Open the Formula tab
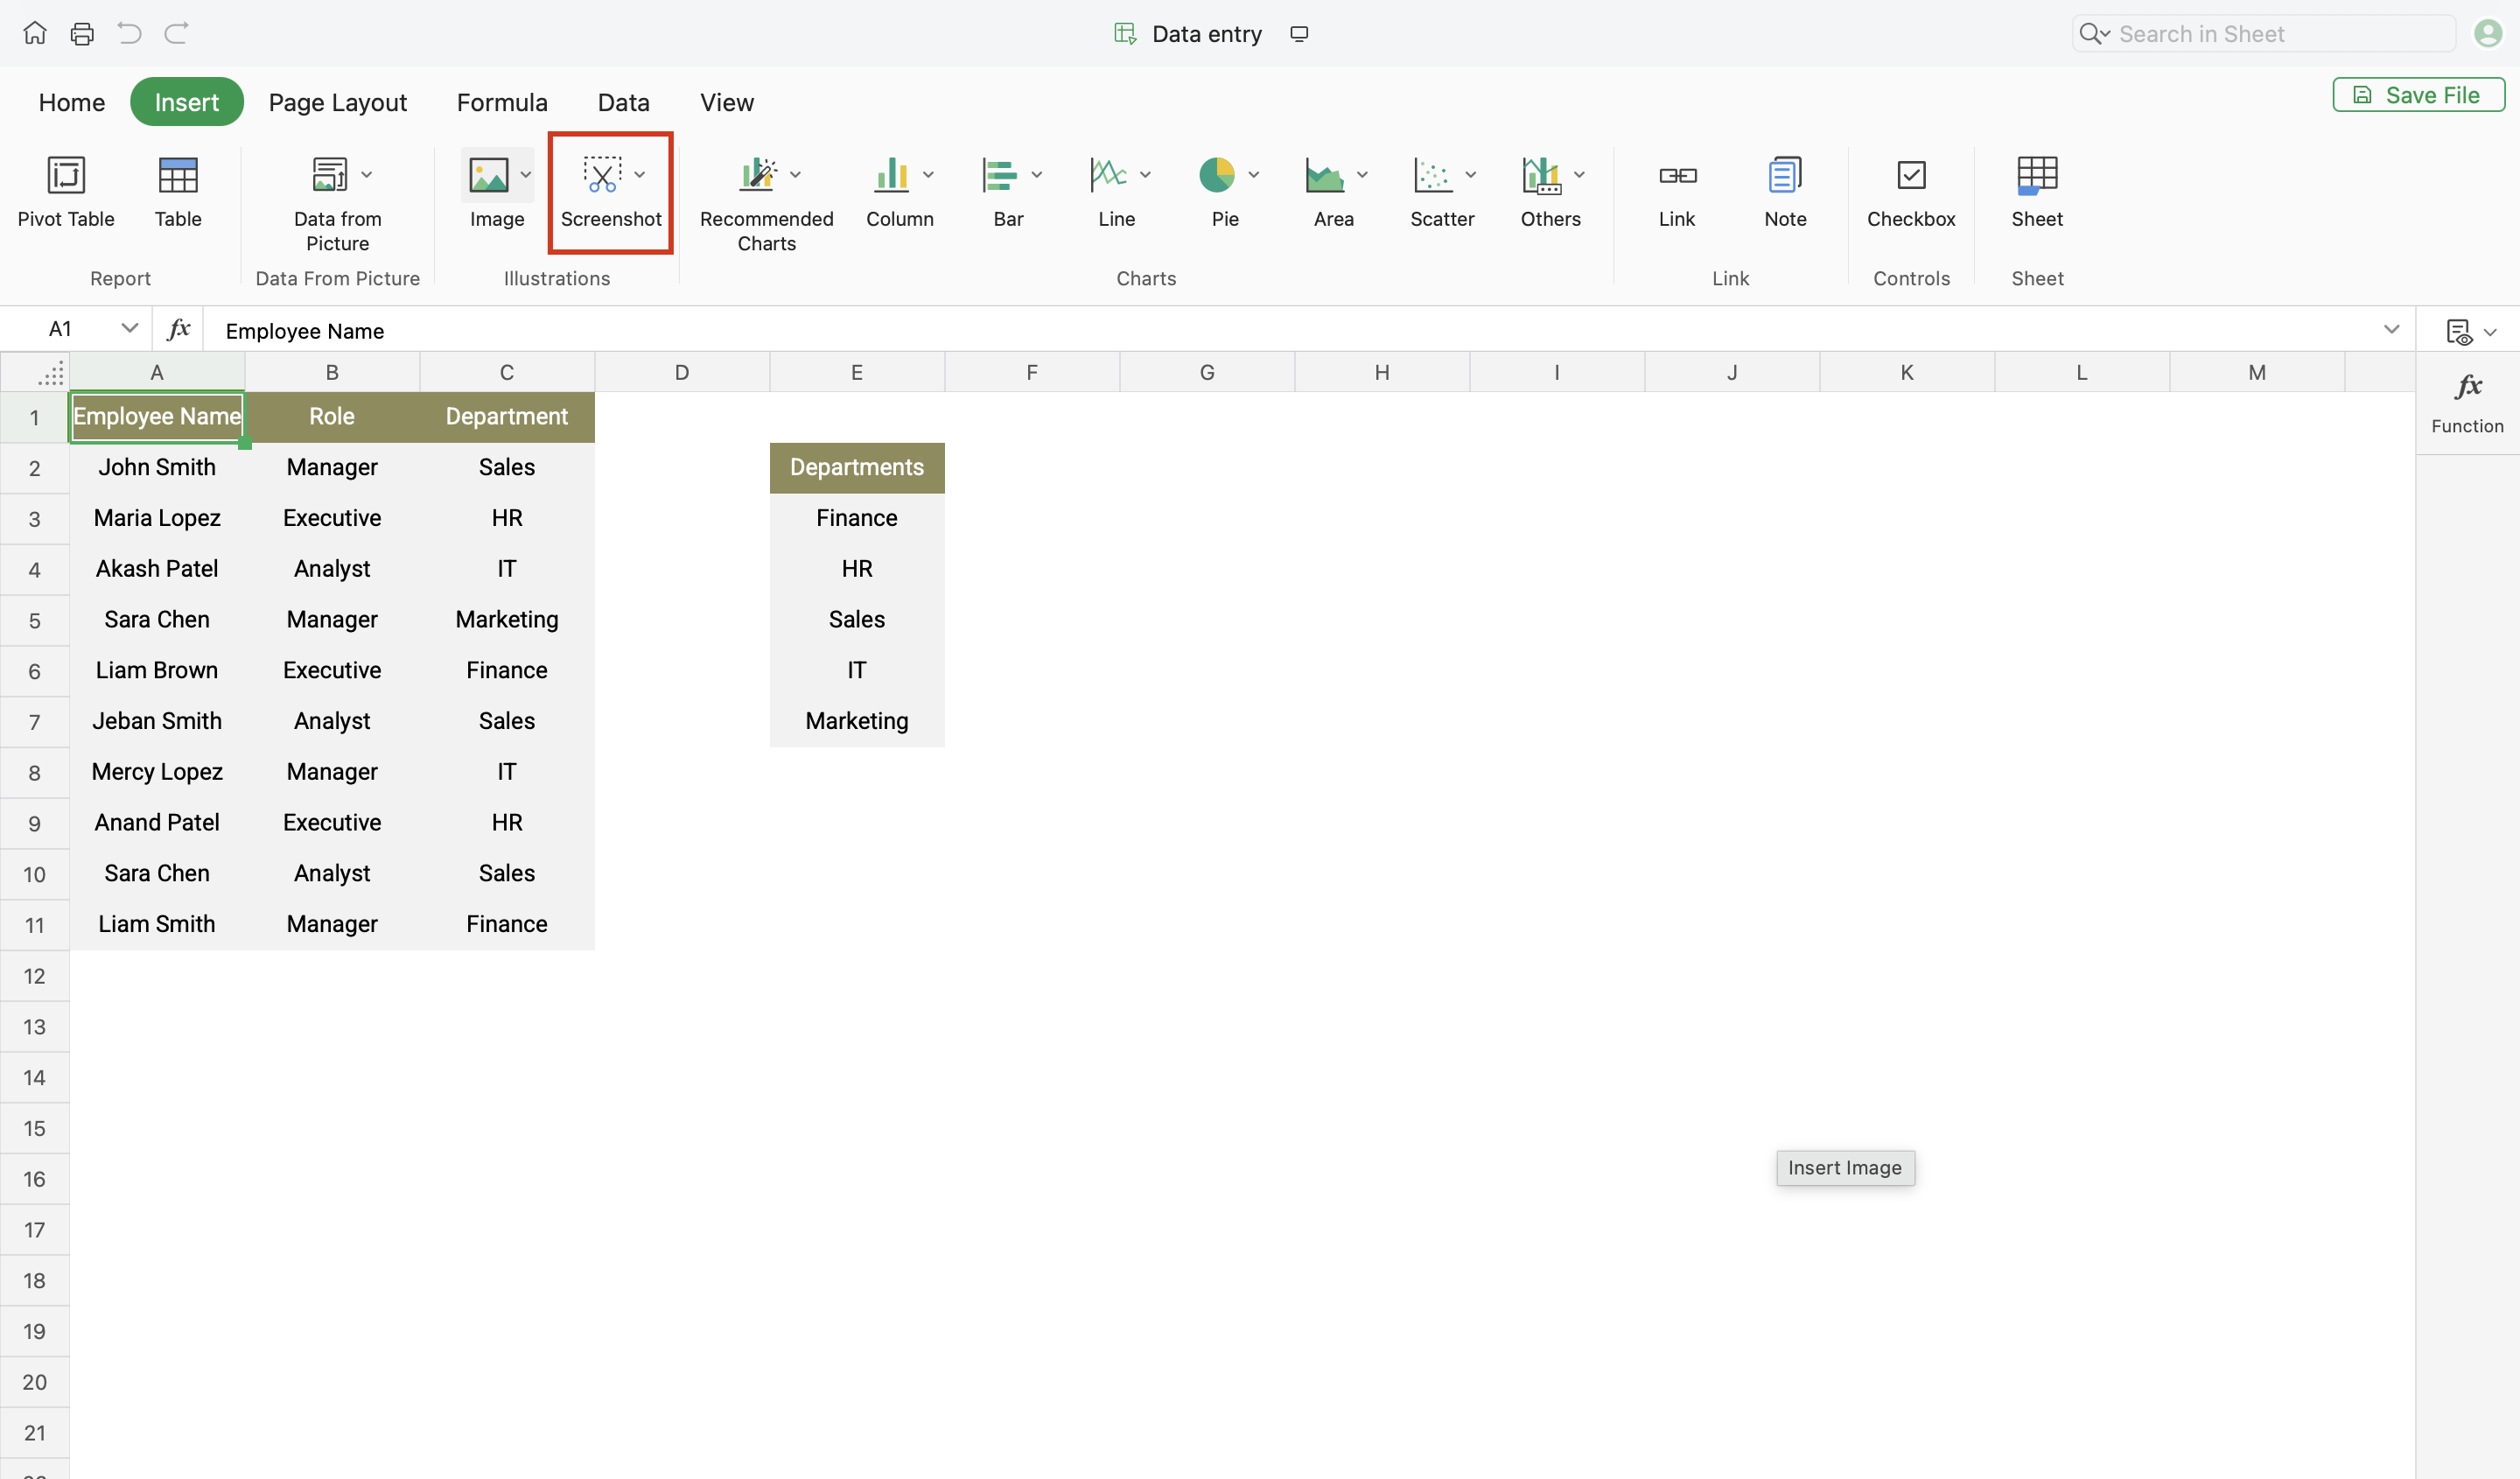 click(502, 102)
